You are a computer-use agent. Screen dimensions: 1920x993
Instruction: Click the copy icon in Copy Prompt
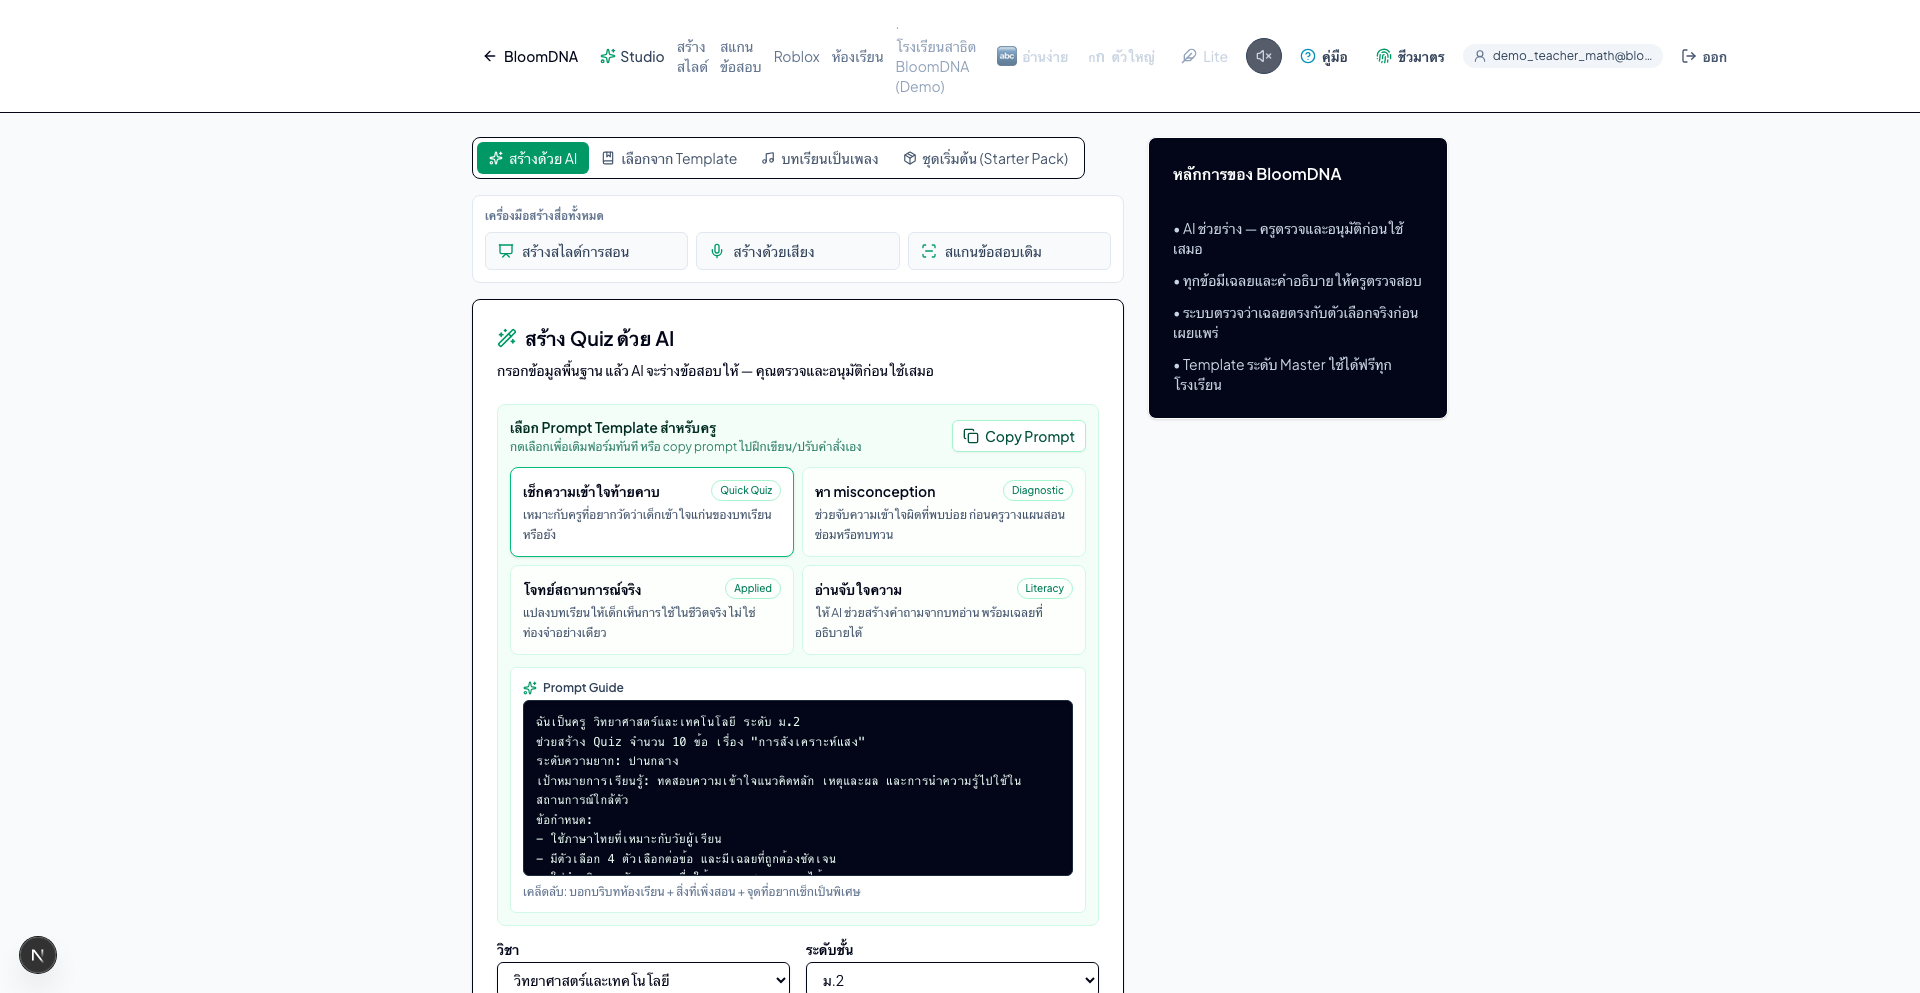[x=971, y=436]
